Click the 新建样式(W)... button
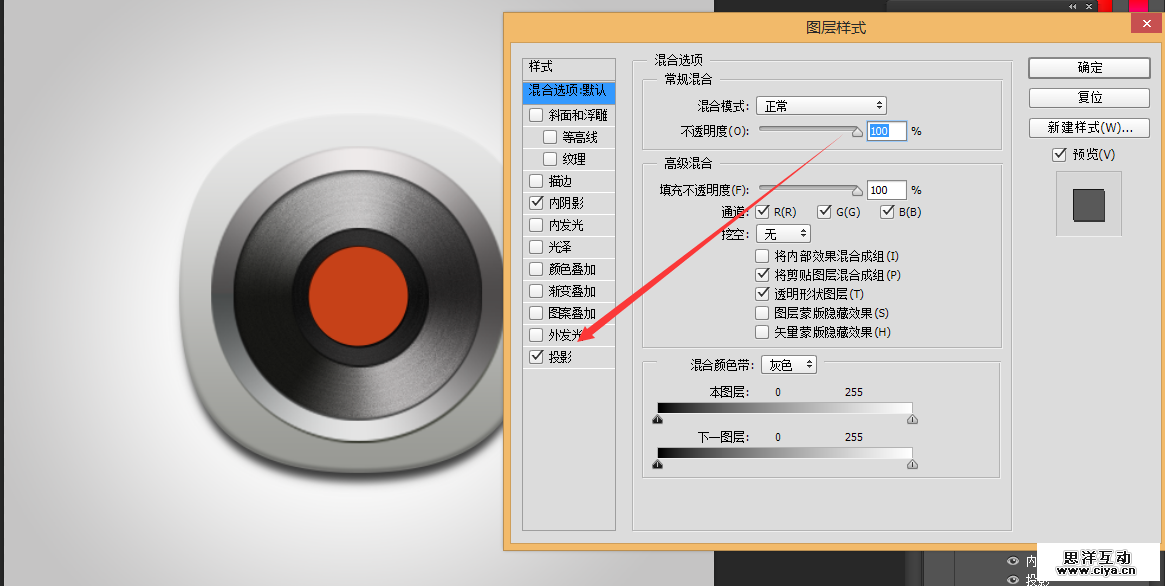 pyautogui.click(x=1089, y=128)
